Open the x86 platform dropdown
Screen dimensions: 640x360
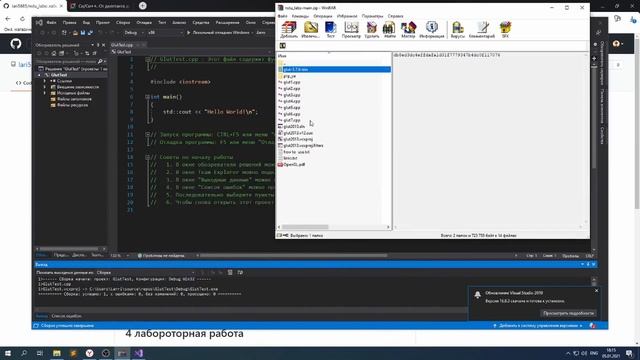click(165, 33)
